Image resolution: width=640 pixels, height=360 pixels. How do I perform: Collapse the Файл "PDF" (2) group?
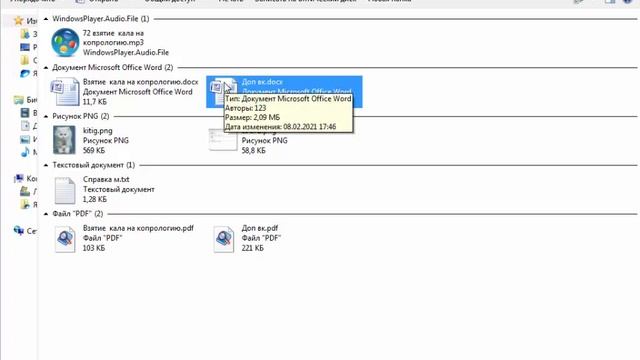[46, 214]
